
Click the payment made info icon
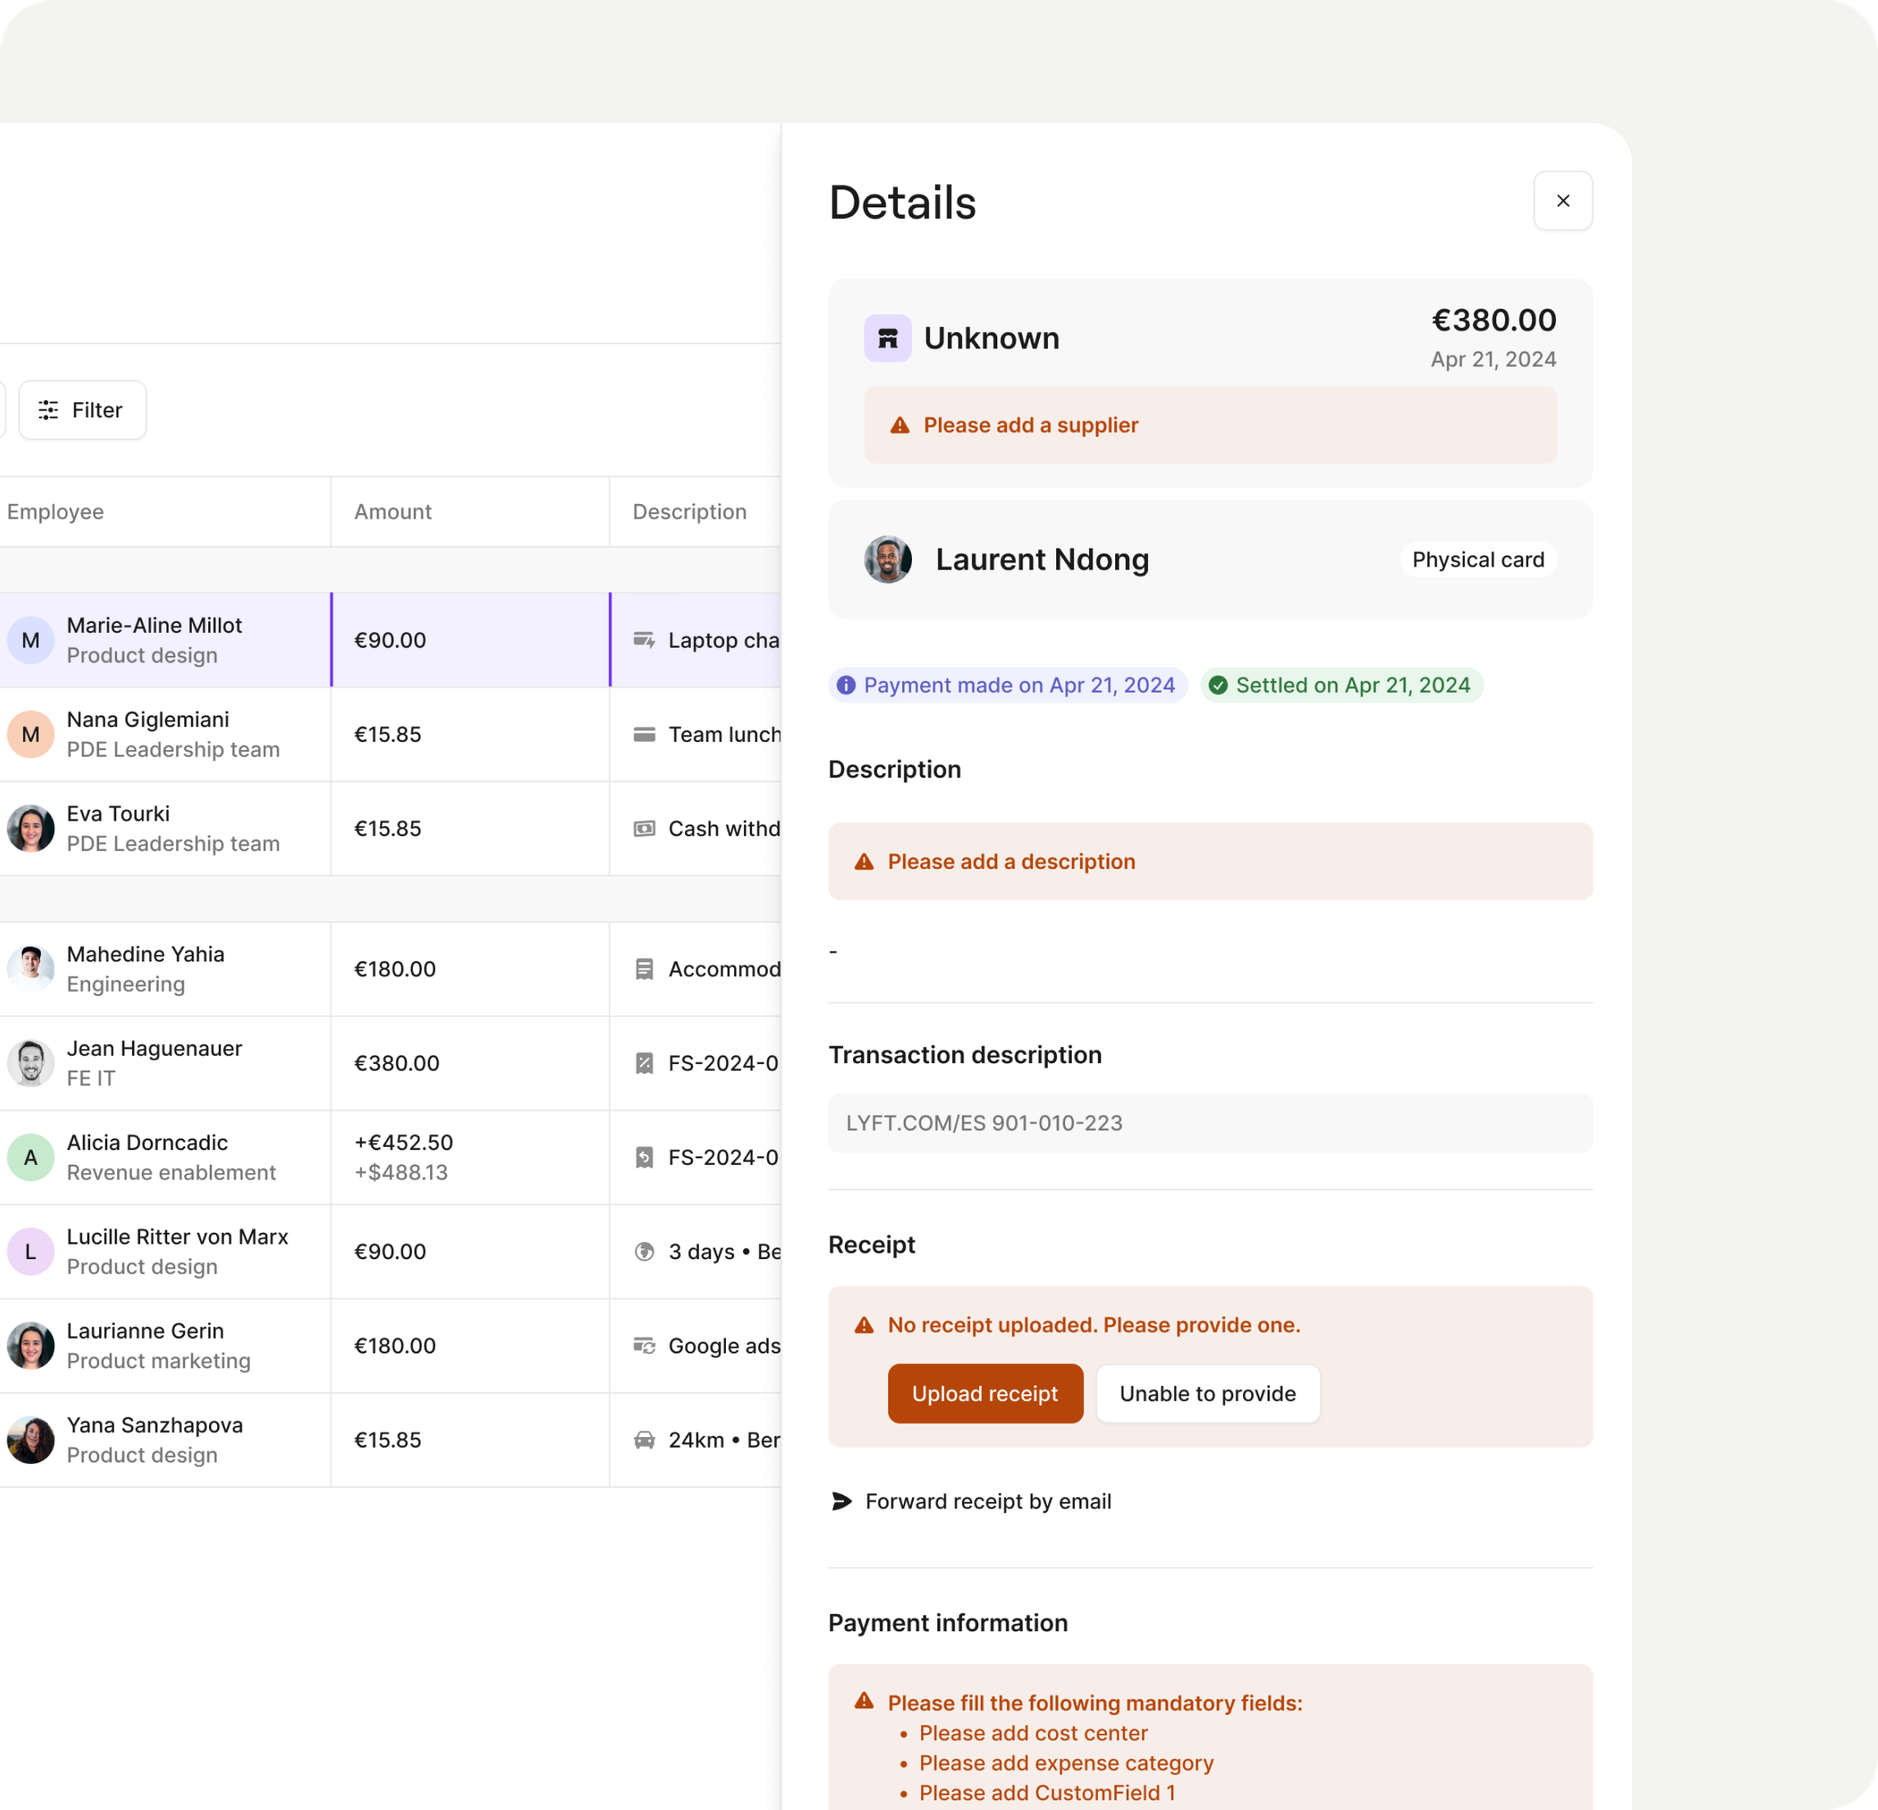tap(846, 685)
